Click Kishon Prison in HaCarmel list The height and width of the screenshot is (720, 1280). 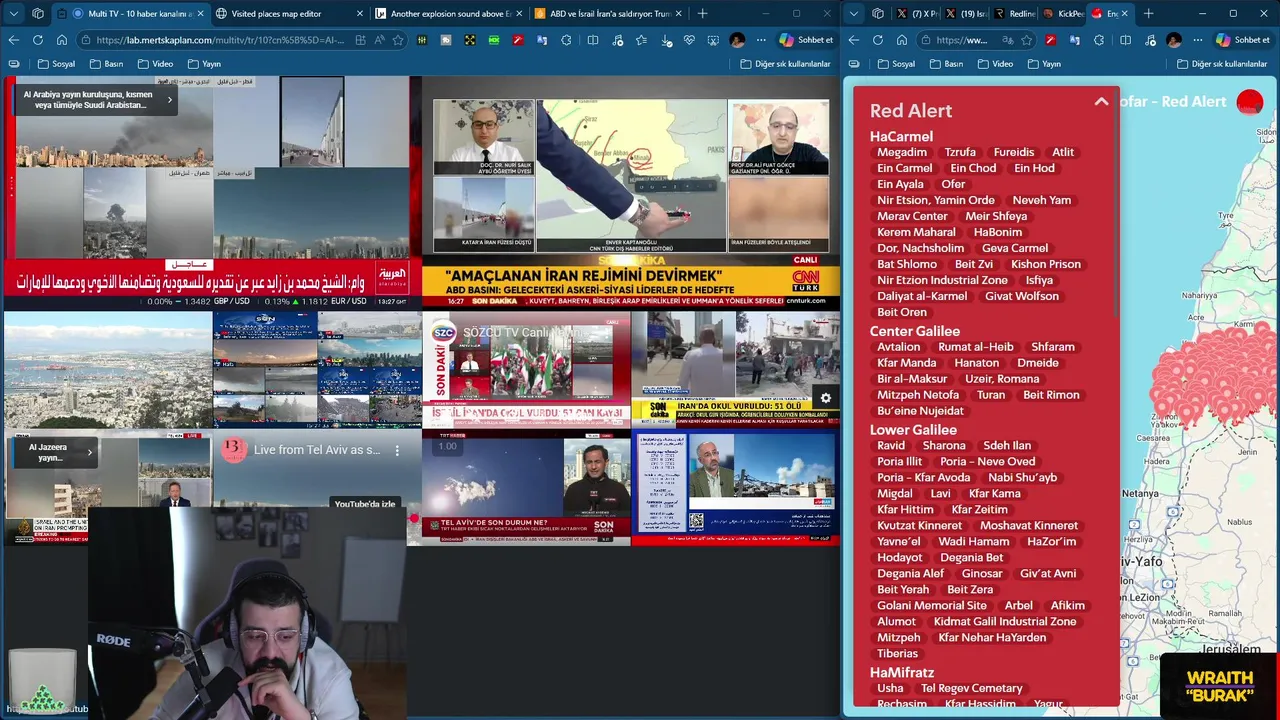coord(1046,264)
